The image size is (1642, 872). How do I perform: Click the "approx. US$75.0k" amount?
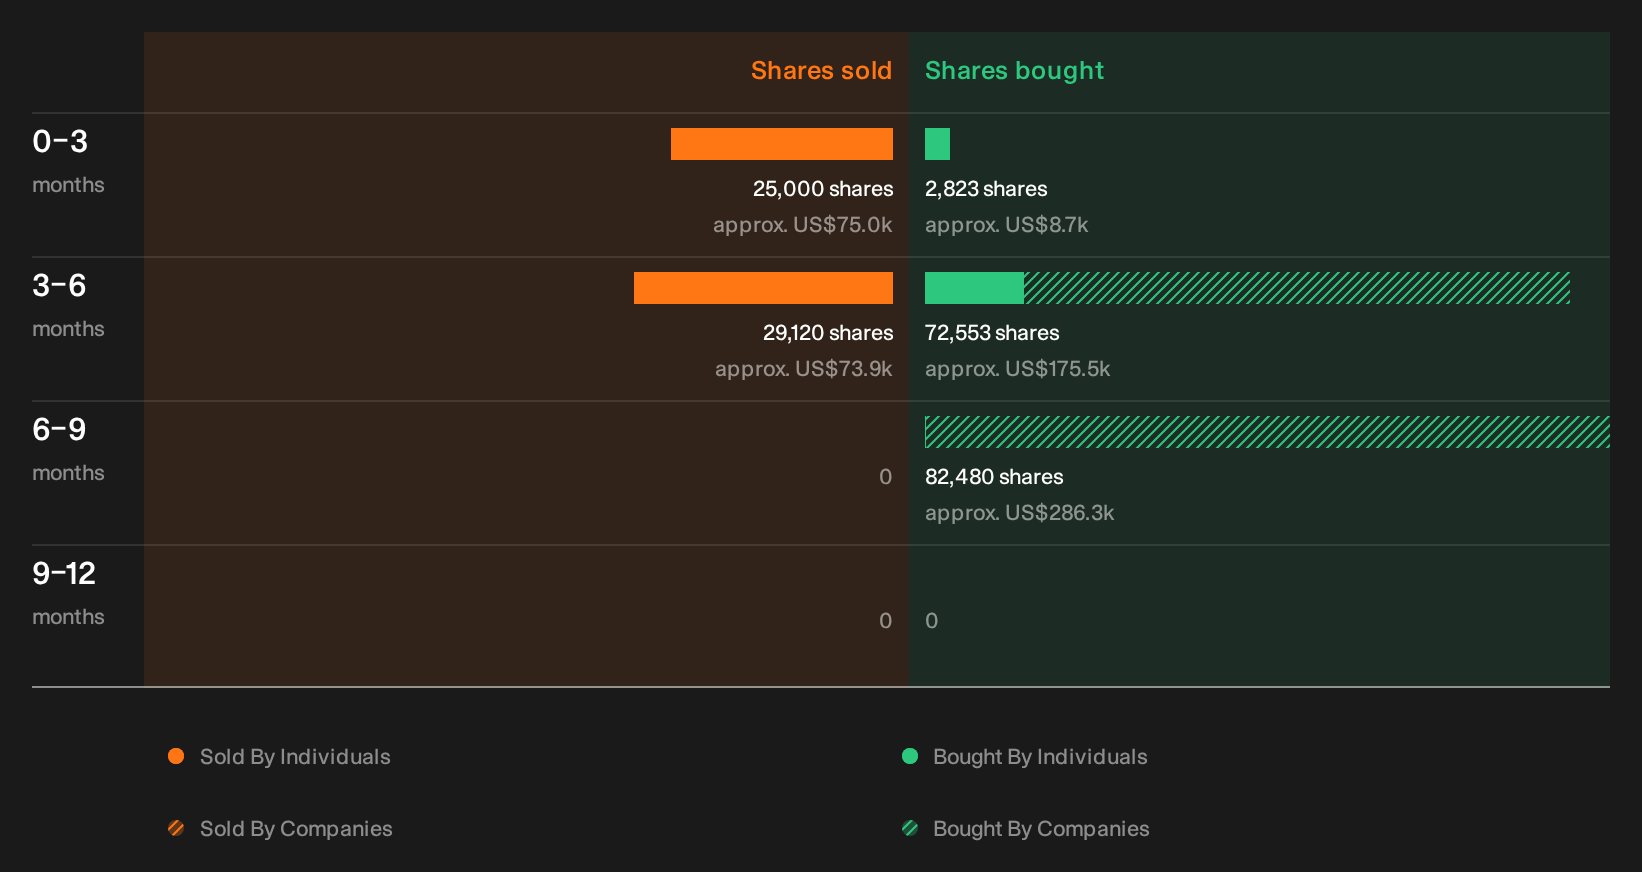tap(803, 225)
